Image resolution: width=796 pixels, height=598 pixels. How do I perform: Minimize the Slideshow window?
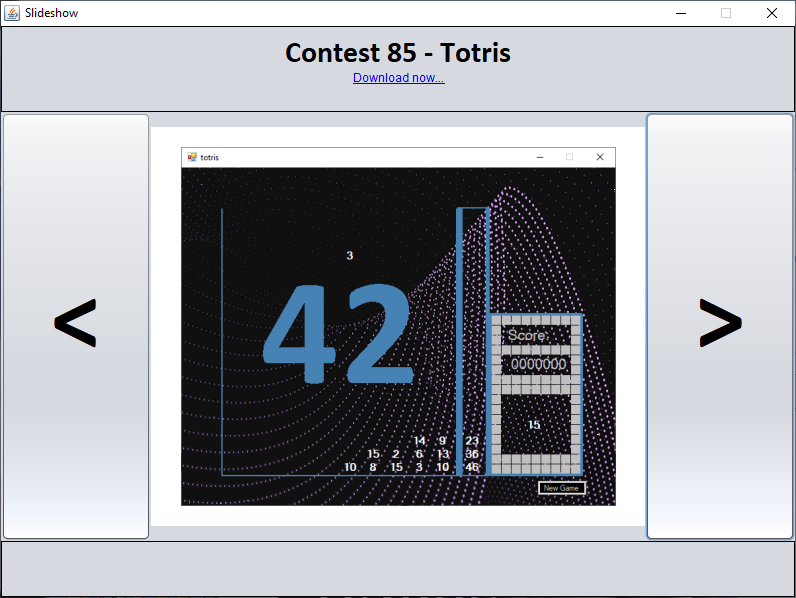click(681, 13)
